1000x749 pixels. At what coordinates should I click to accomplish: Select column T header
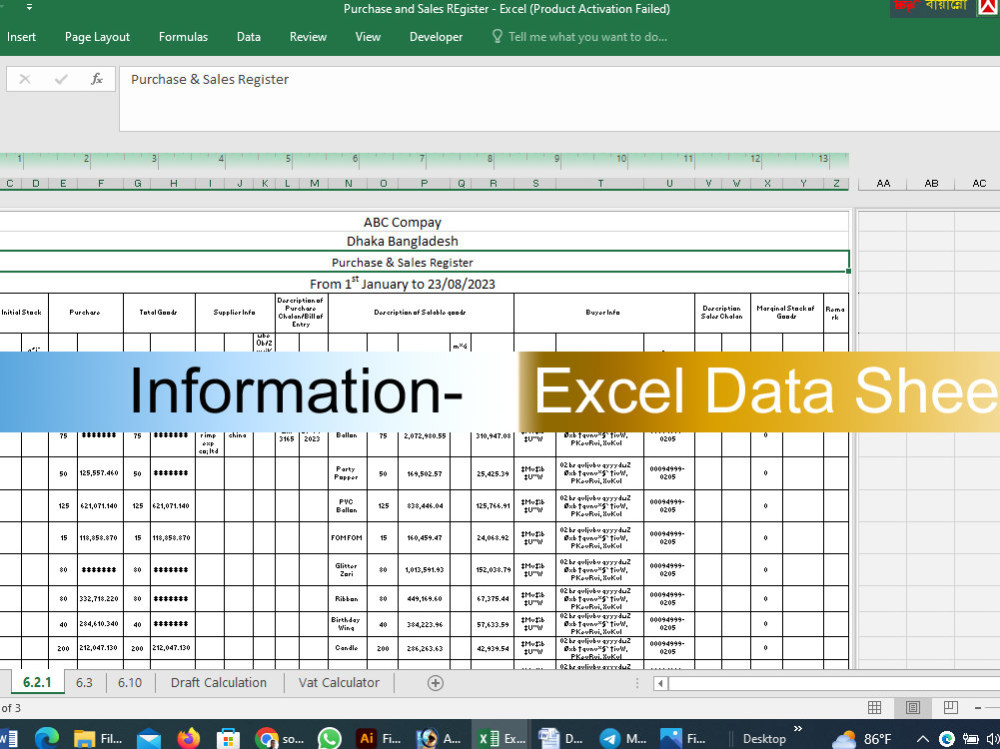tap(600, 183)
